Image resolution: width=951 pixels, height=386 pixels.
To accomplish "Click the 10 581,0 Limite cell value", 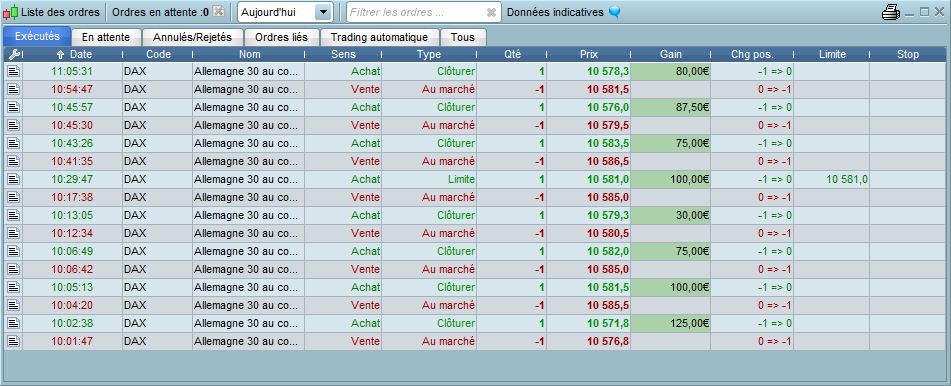I will 847,180.
